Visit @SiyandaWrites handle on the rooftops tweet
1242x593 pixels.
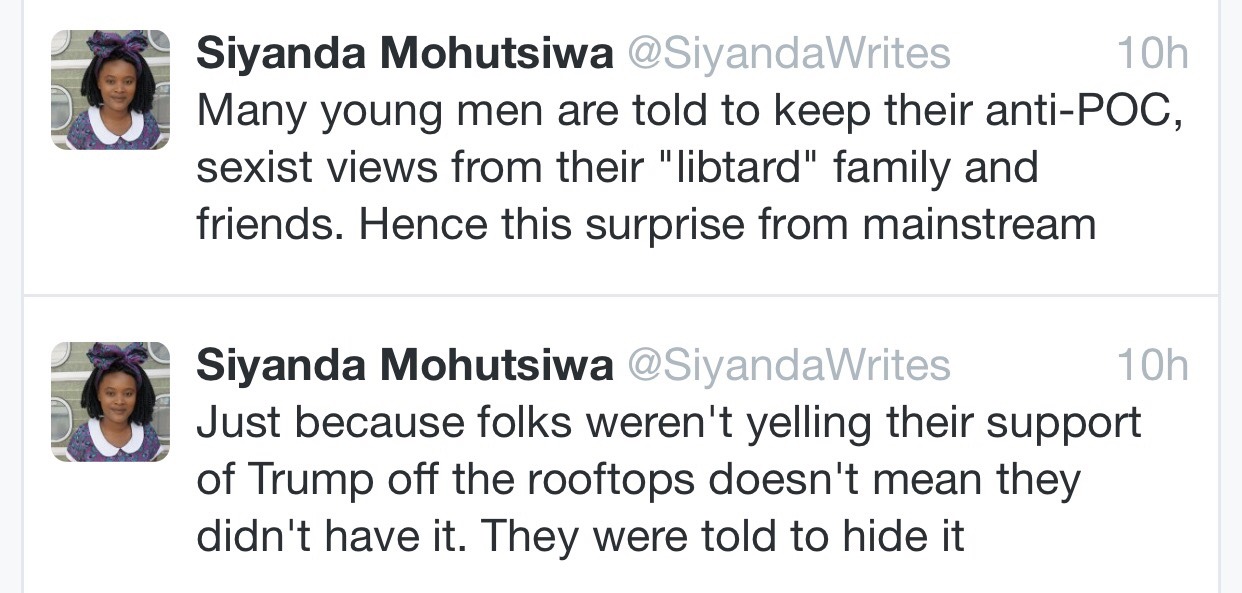coord(788,366)
